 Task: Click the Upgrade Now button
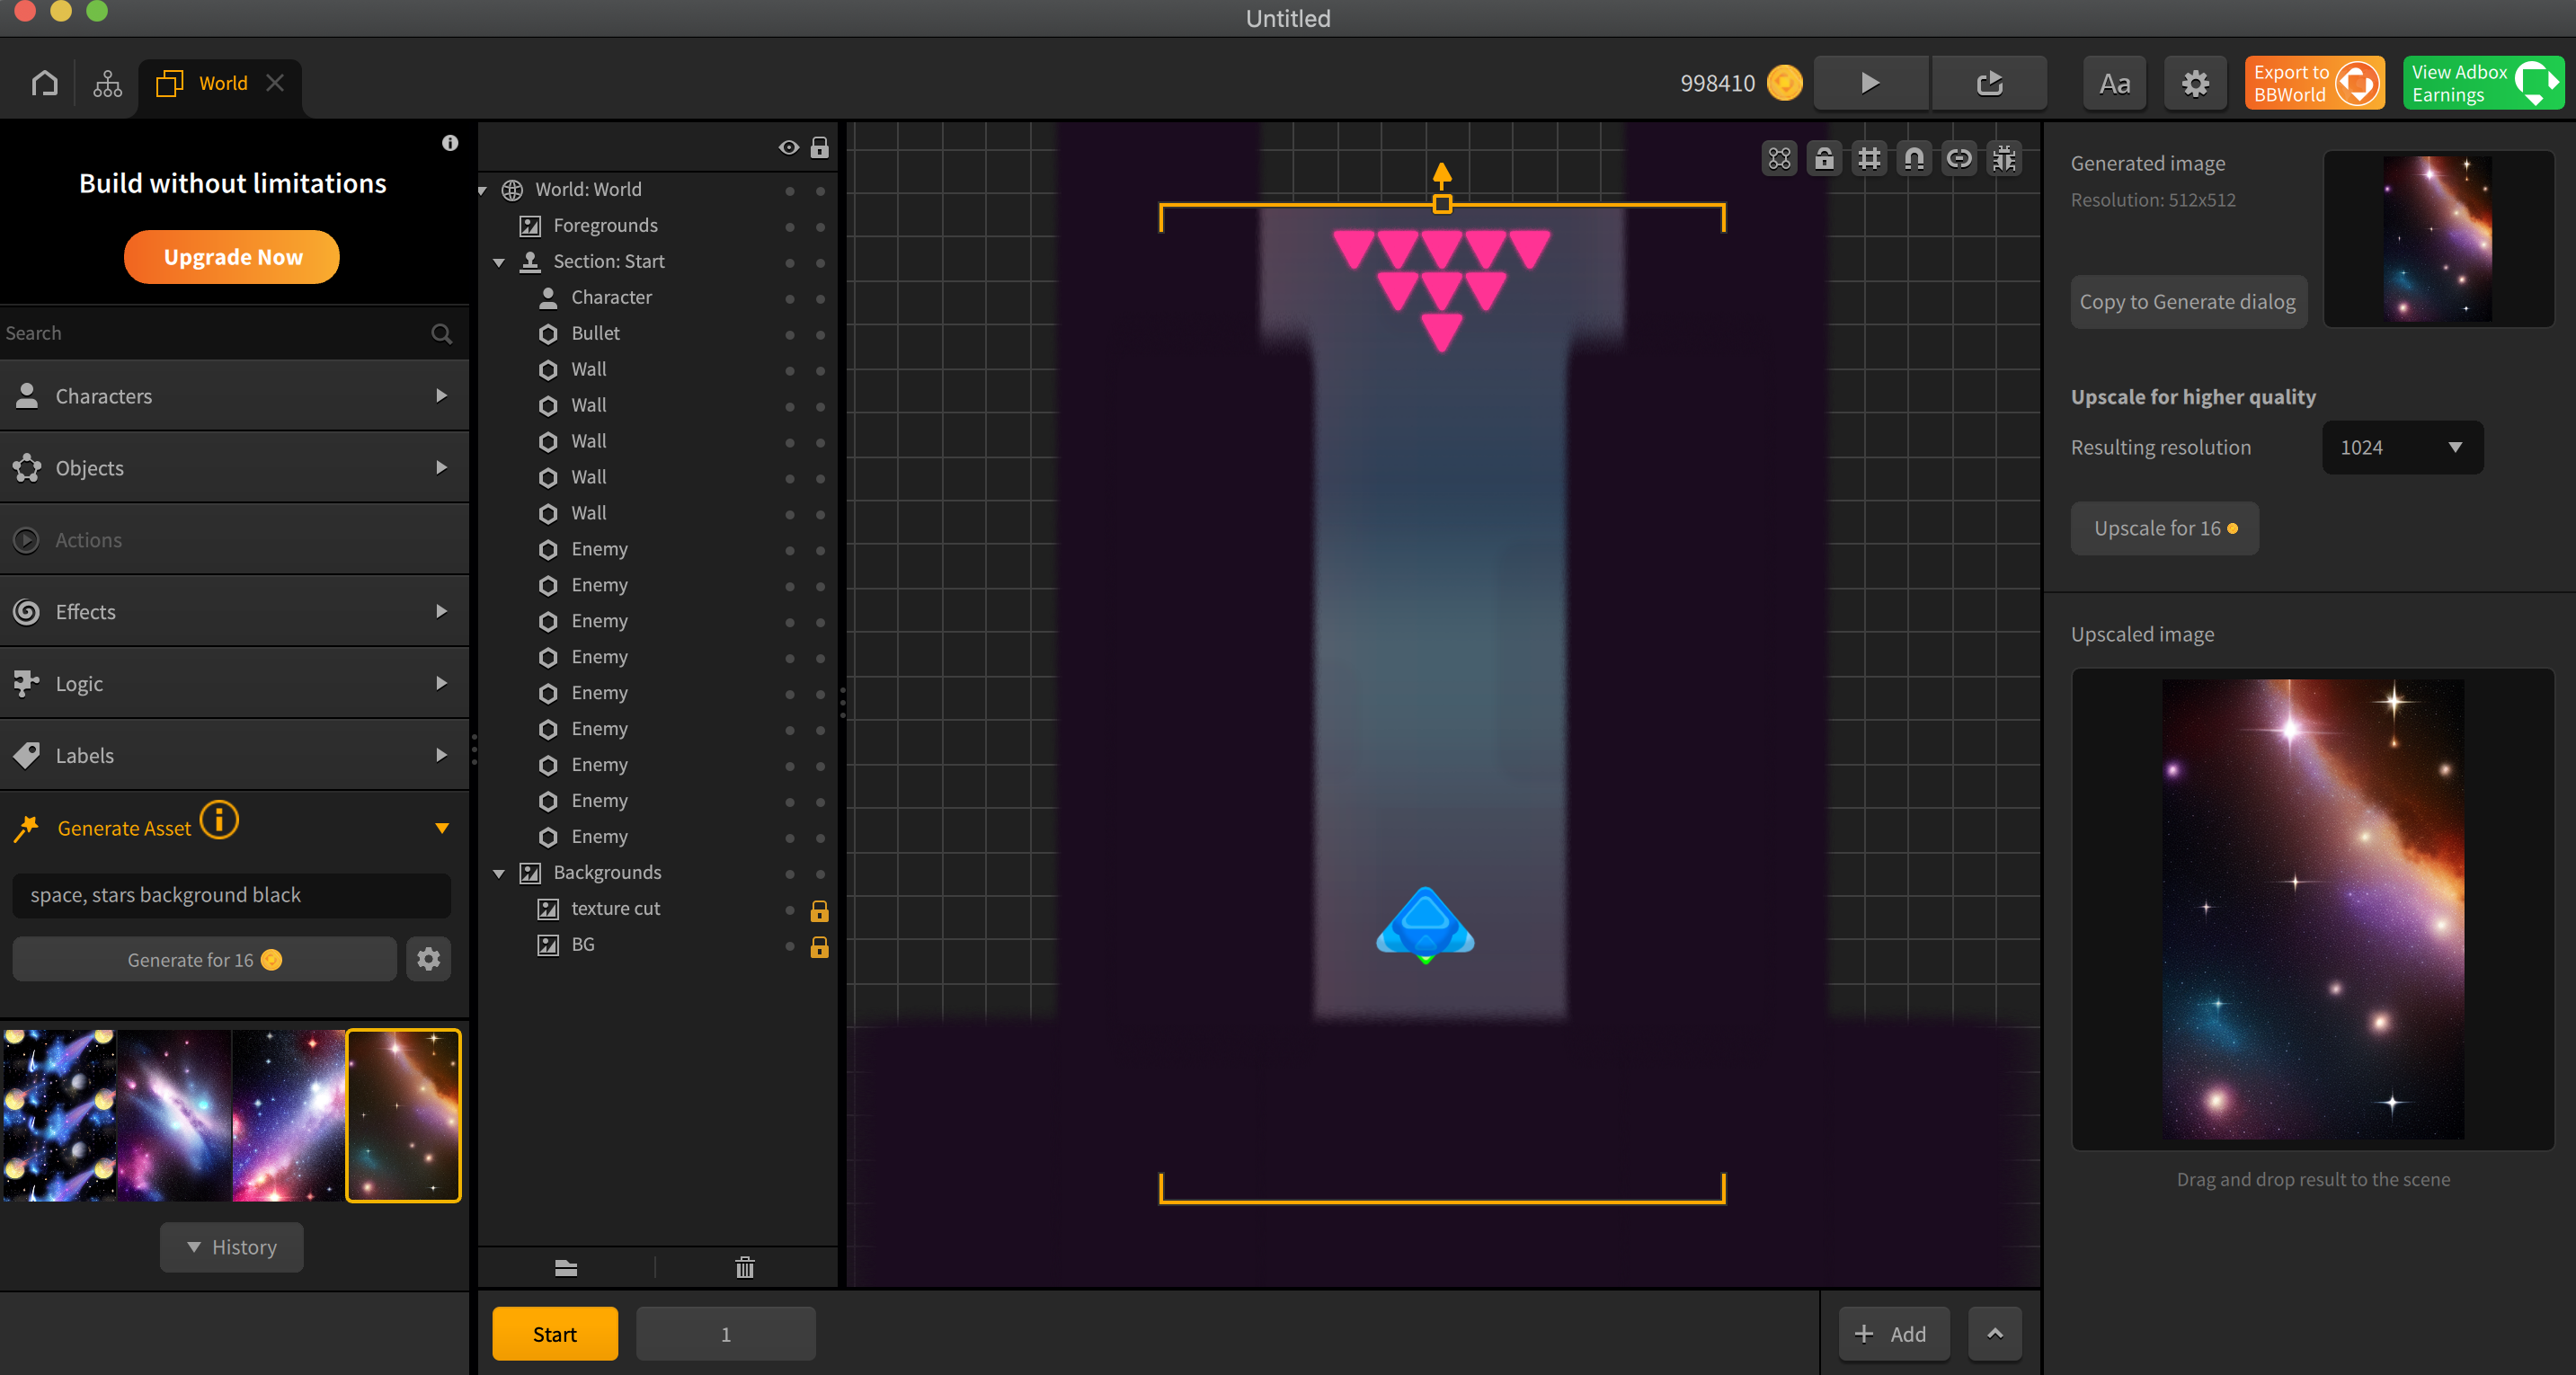tap(232, 257)
